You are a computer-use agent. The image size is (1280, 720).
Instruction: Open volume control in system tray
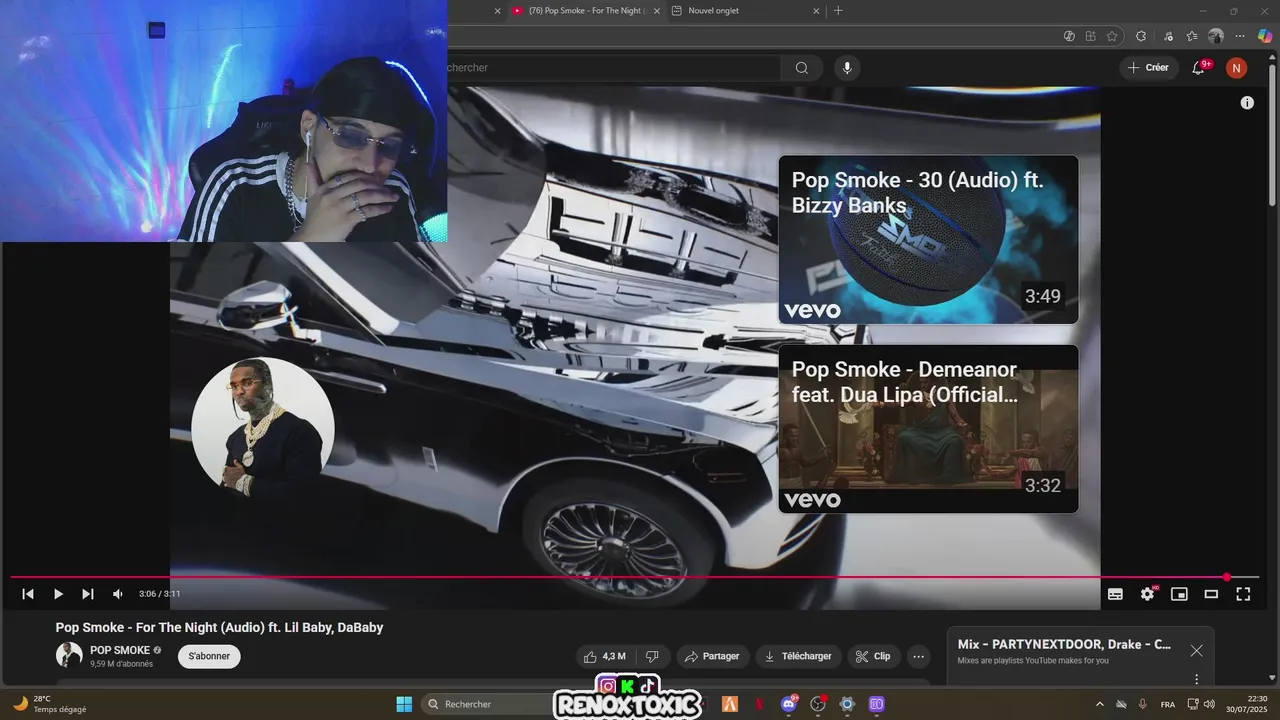tap(1209, 704)
